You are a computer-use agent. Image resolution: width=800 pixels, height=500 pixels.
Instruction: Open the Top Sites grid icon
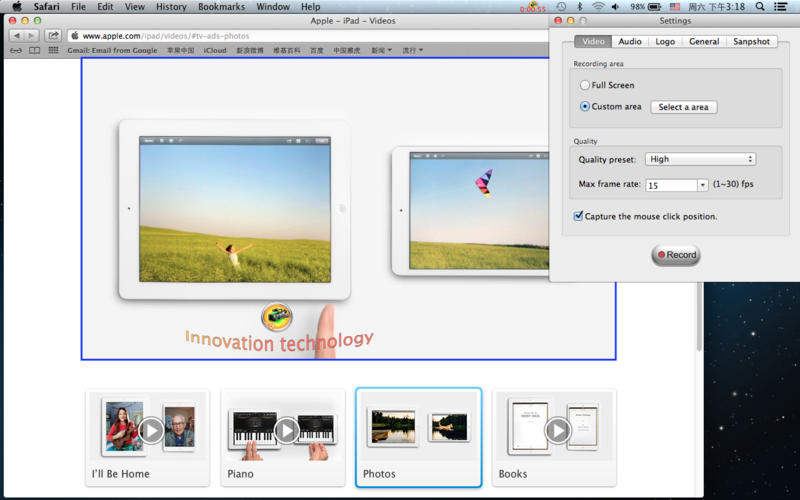click(x=53, y=50)
